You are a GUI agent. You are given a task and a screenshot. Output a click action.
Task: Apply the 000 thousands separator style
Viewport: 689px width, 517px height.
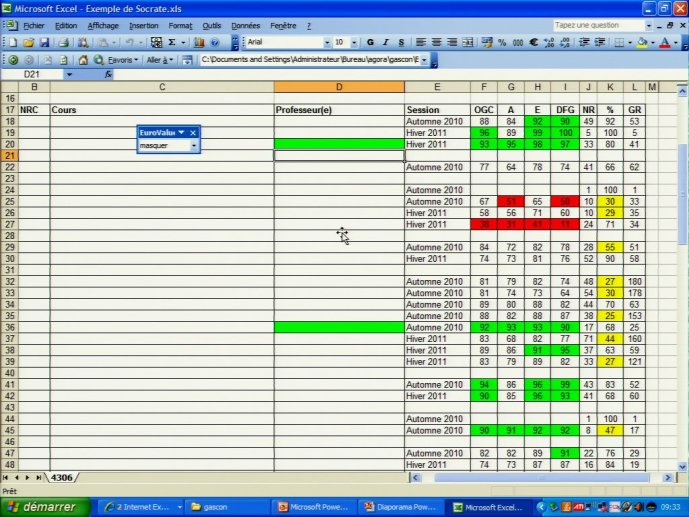coord(518,43)
